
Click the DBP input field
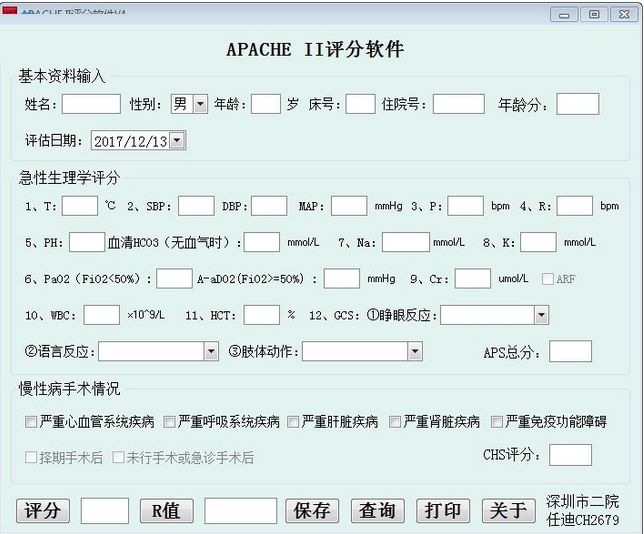[269, 206]
